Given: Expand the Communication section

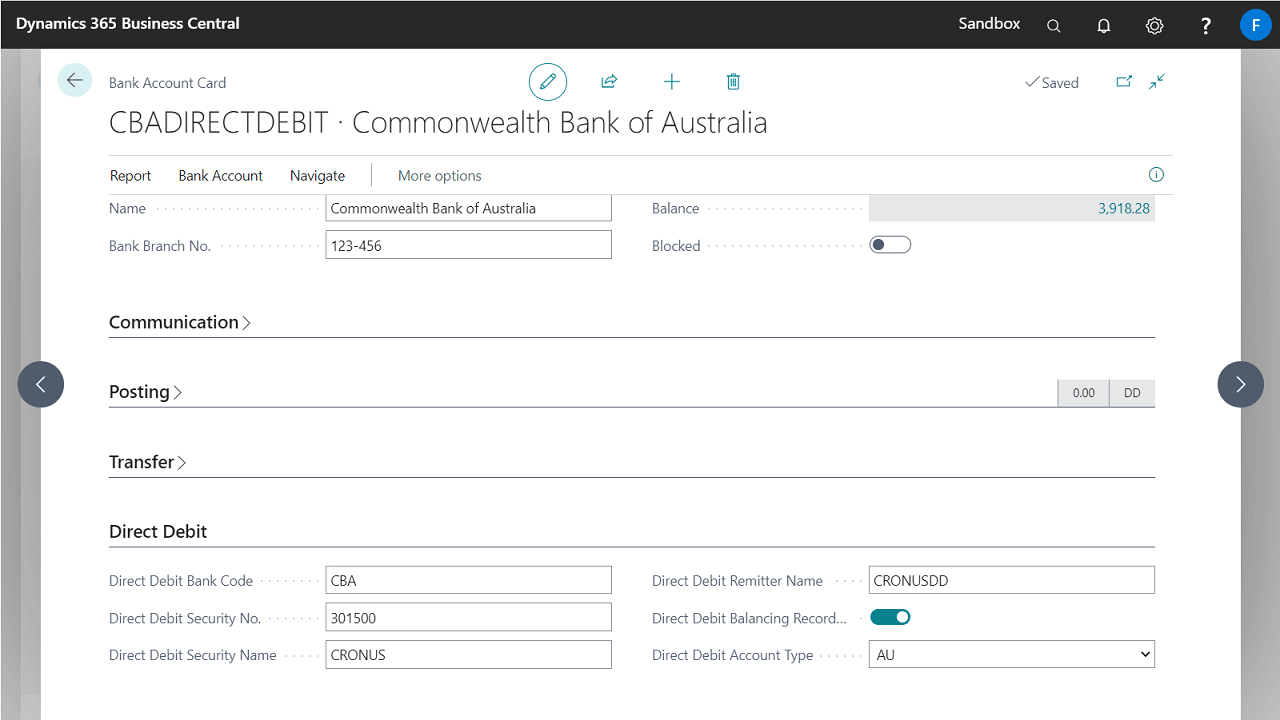Looking at the screenshot, I should click(x=179, y=322).
